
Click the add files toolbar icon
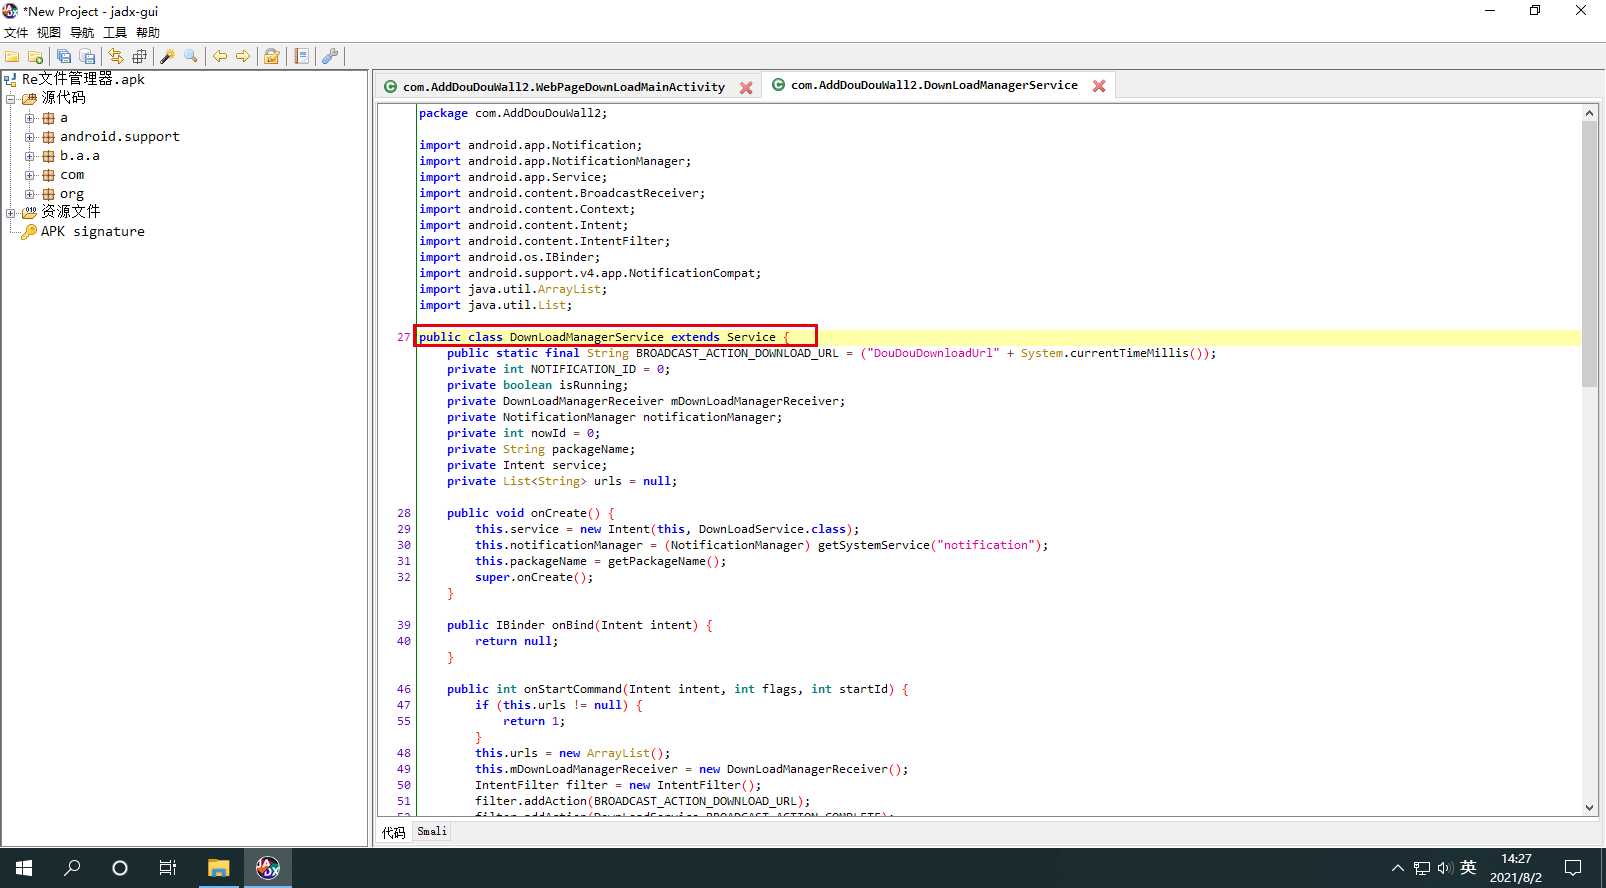click(x=36, y=57)
